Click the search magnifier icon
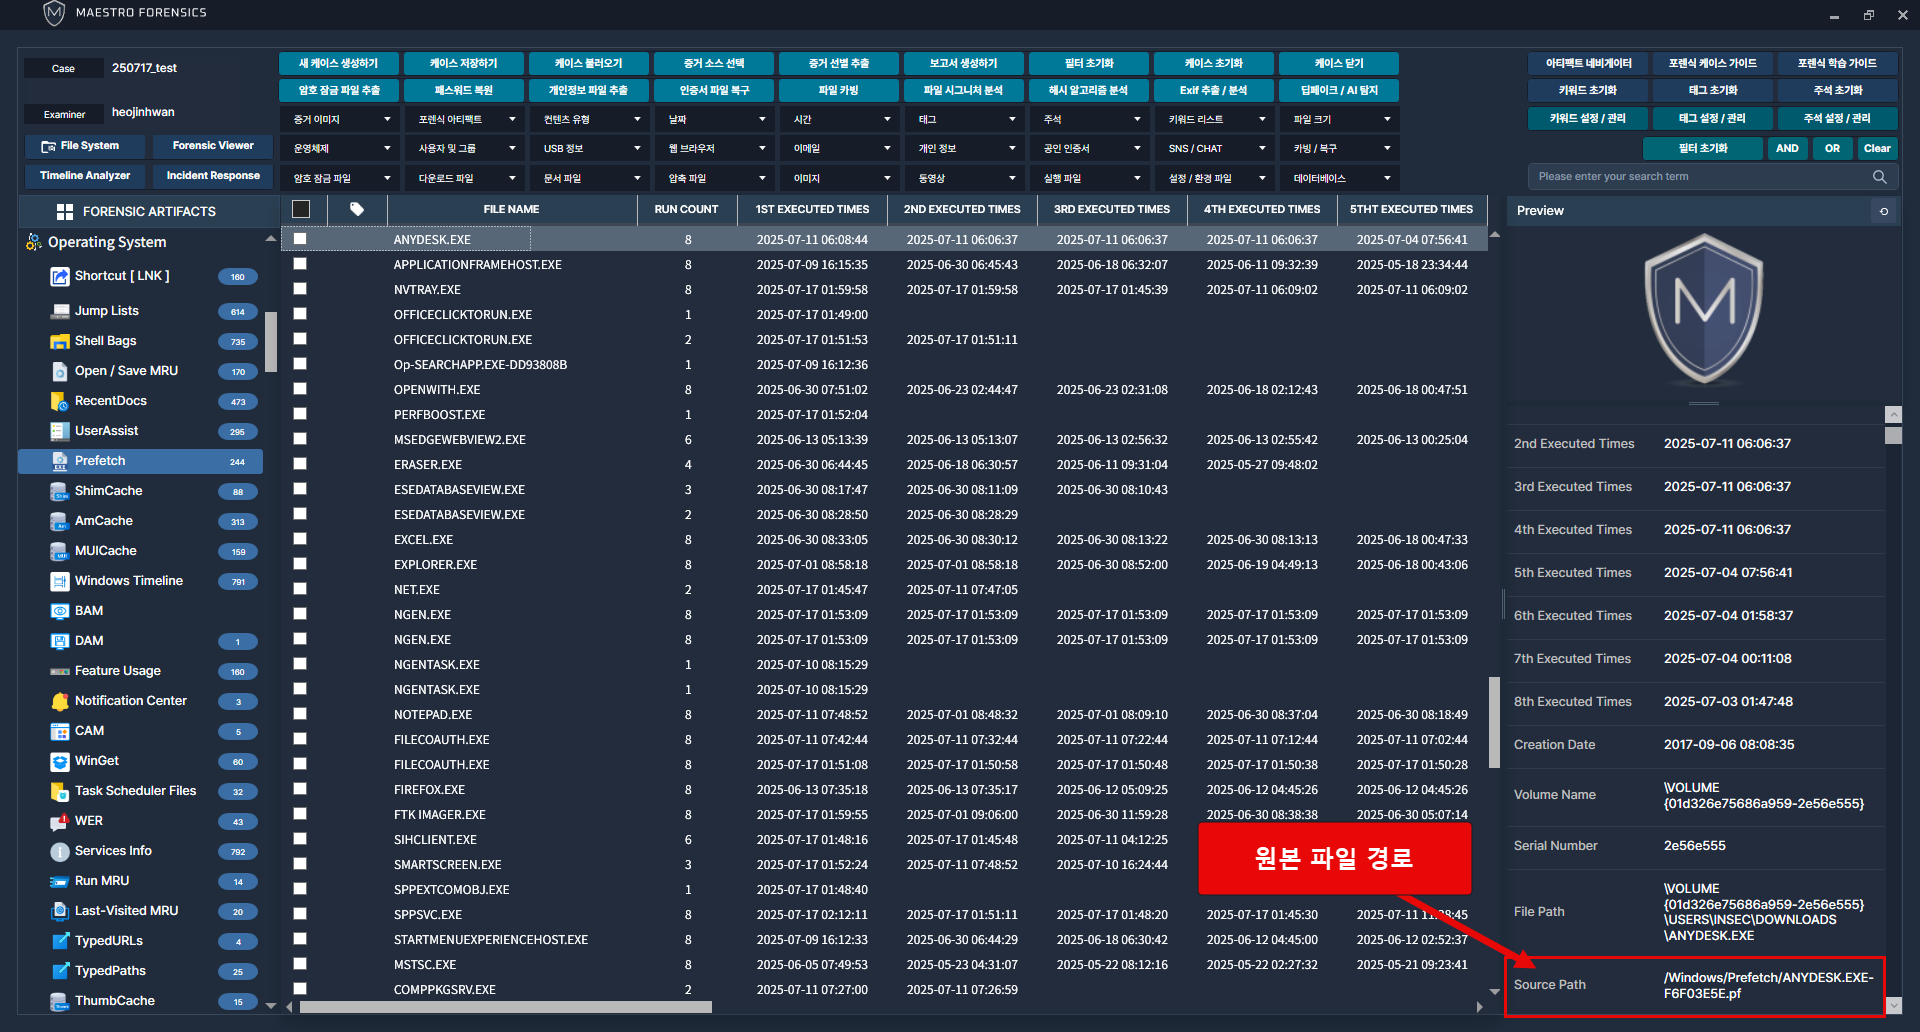This screenshot has width=1920, height=1032. point(1880,177)
